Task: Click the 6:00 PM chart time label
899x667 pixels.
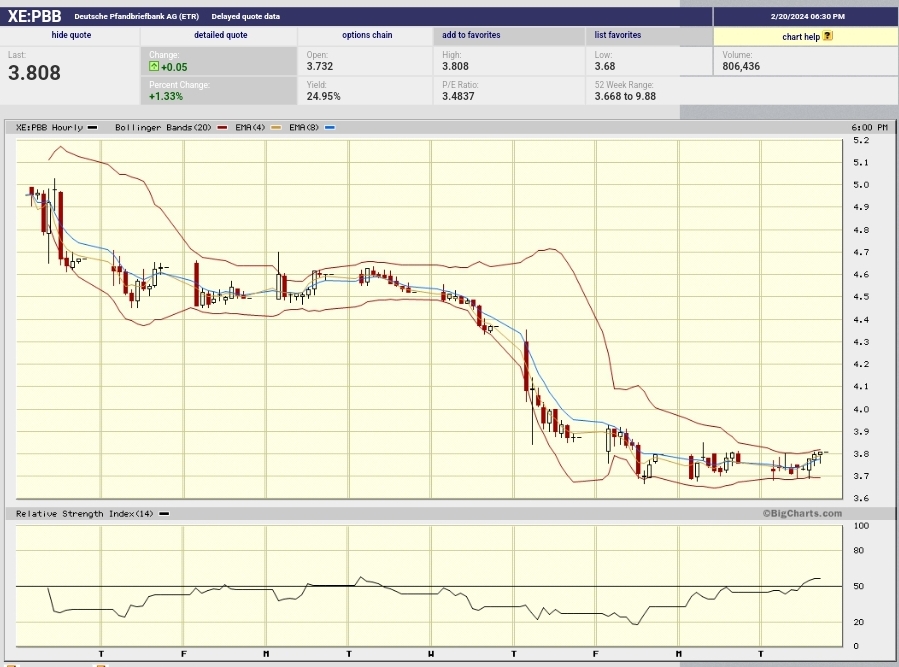Action: click(x=869, y=127)
